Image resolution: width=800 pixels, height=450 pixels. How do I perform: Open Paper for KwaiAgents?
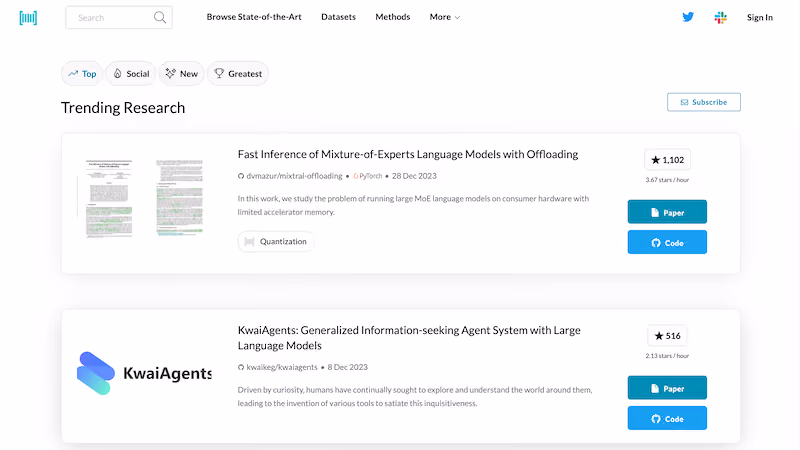[x=667, y=388]
